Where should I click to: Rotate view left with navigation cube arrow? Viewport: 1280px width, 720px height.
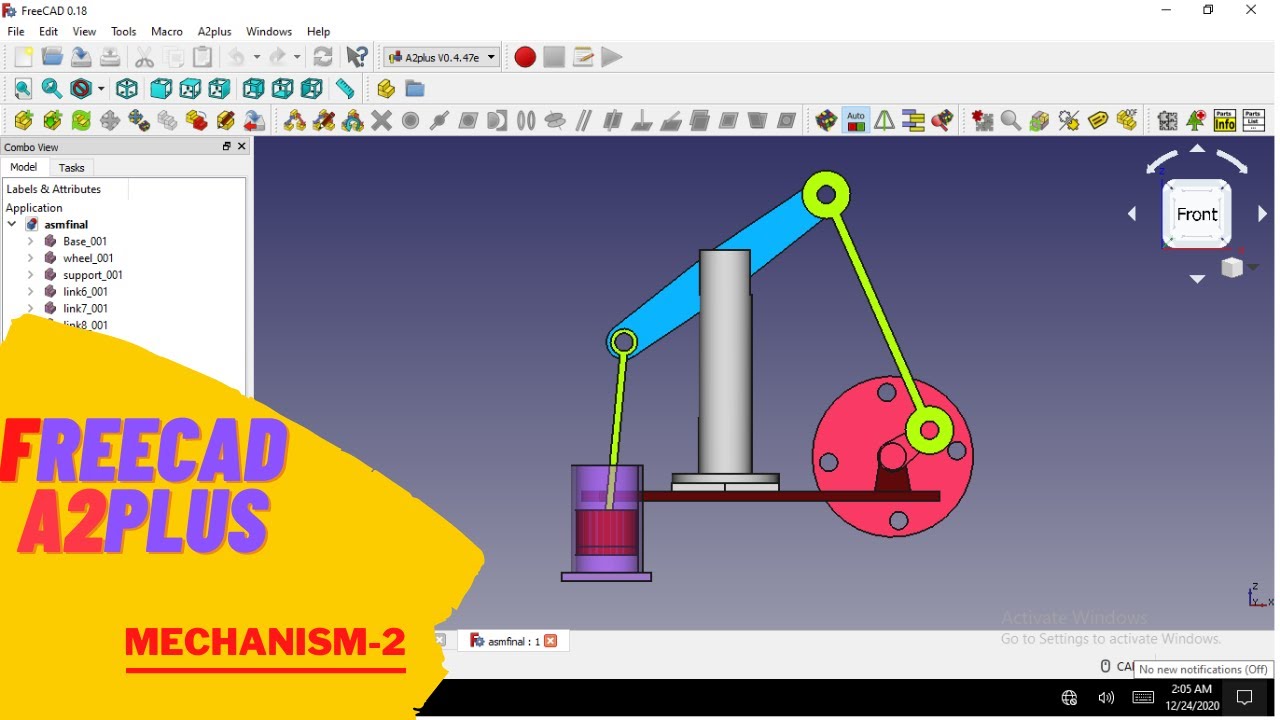(1132, 214)
